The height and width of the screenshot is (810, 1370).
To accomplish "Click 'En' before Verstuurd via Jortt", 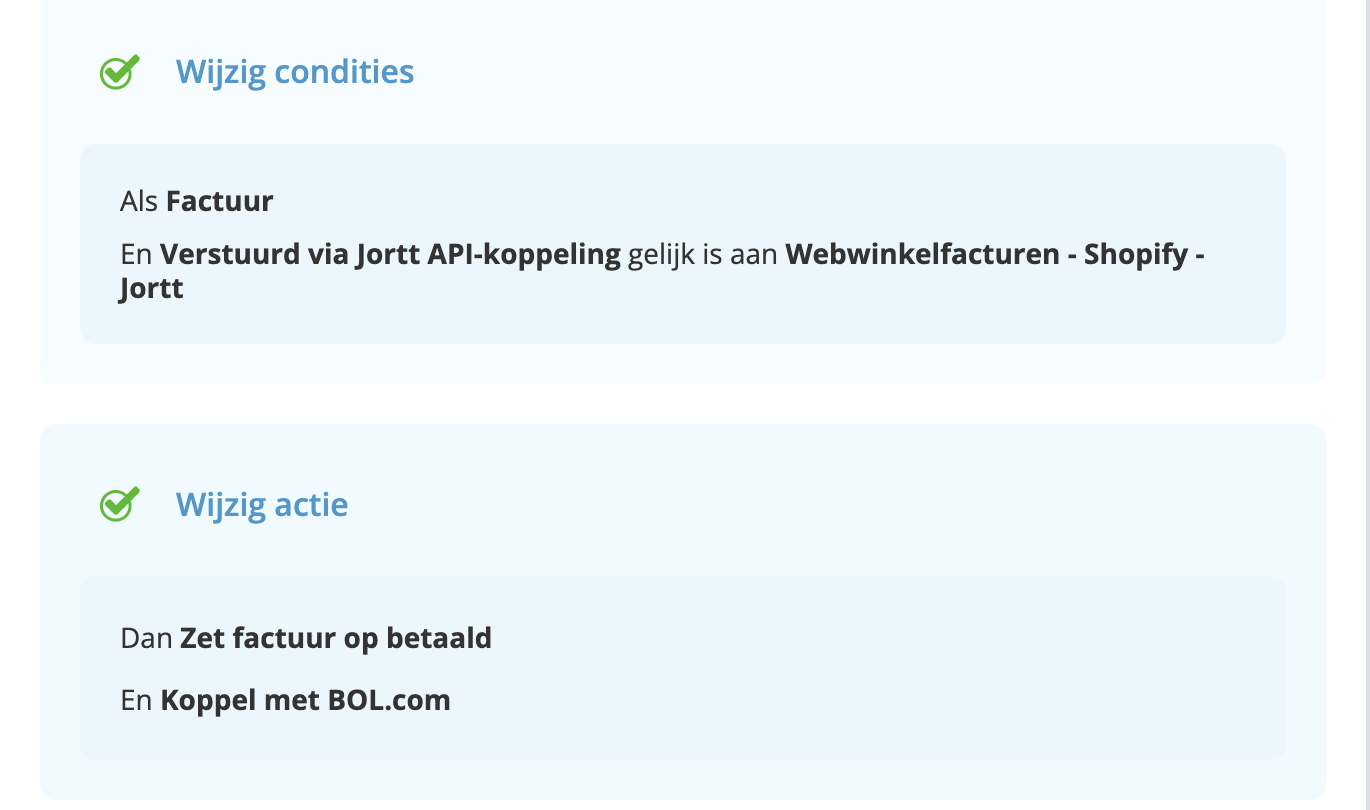I will coord(135,254).
